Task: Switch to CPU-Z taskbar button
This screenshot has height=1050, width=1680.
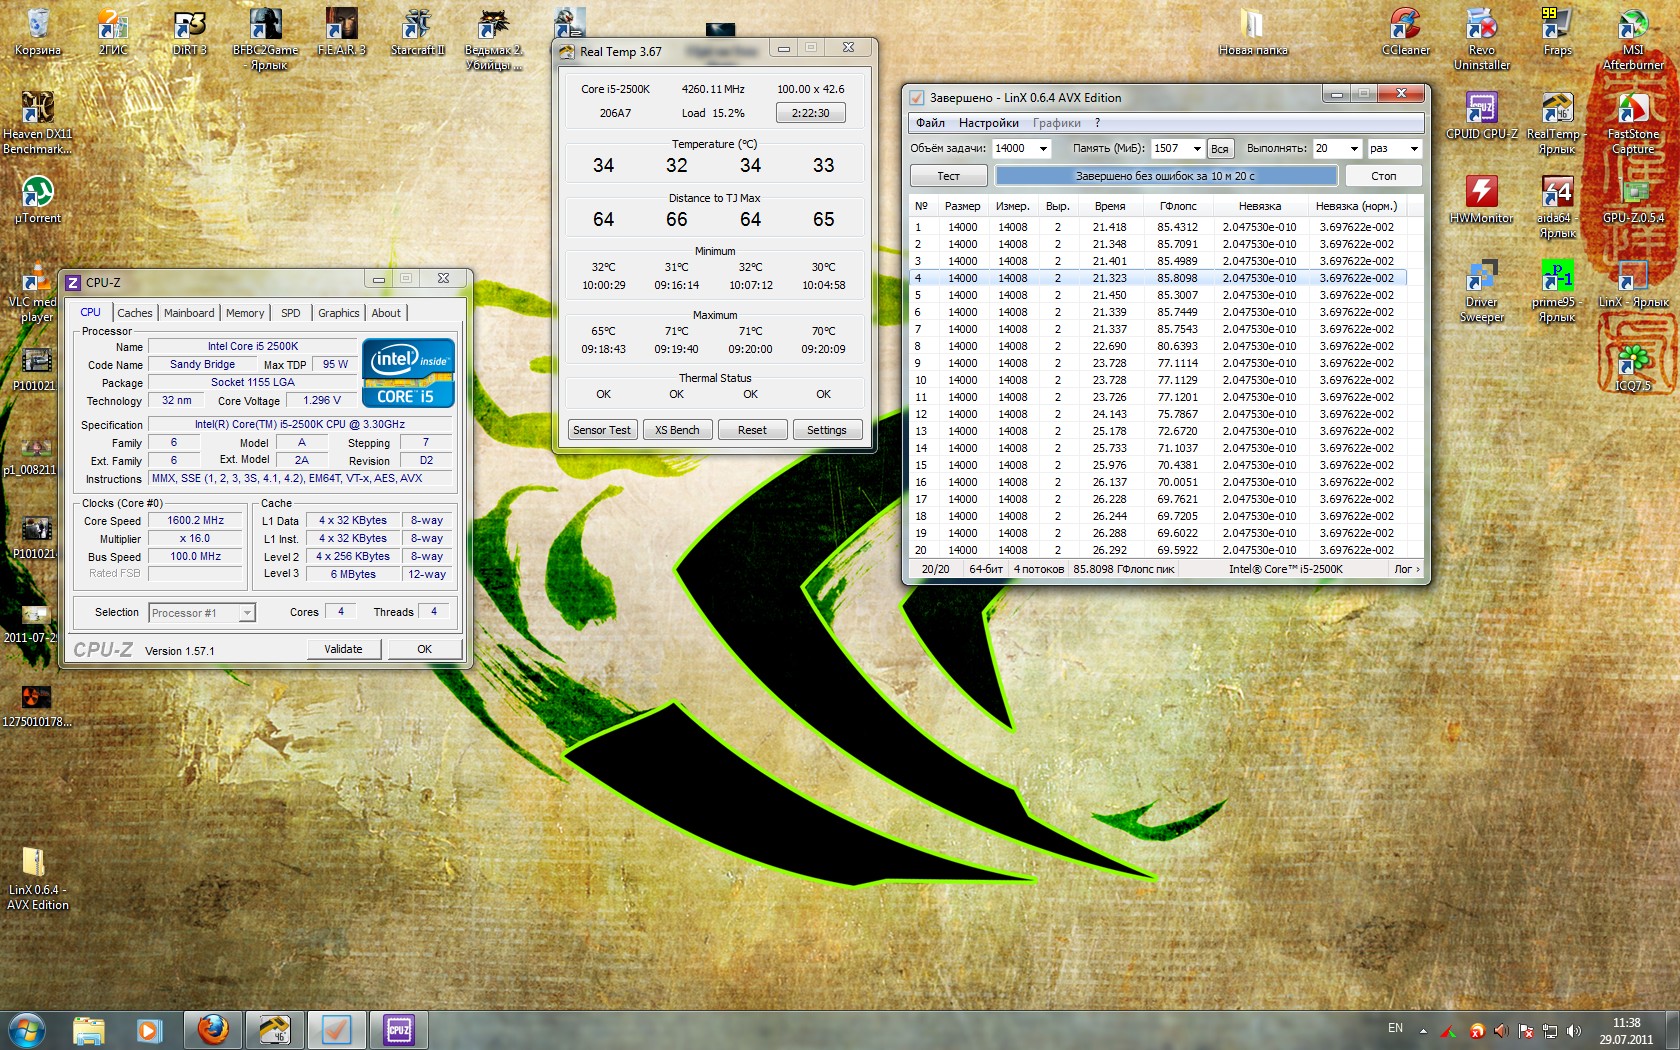Action: [x=398, y=1029]
